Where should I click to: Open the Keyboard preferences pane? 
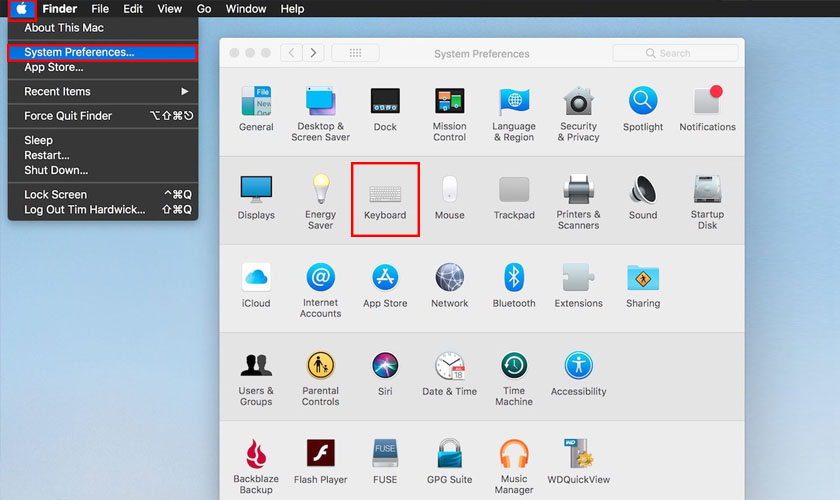[385, 199]
